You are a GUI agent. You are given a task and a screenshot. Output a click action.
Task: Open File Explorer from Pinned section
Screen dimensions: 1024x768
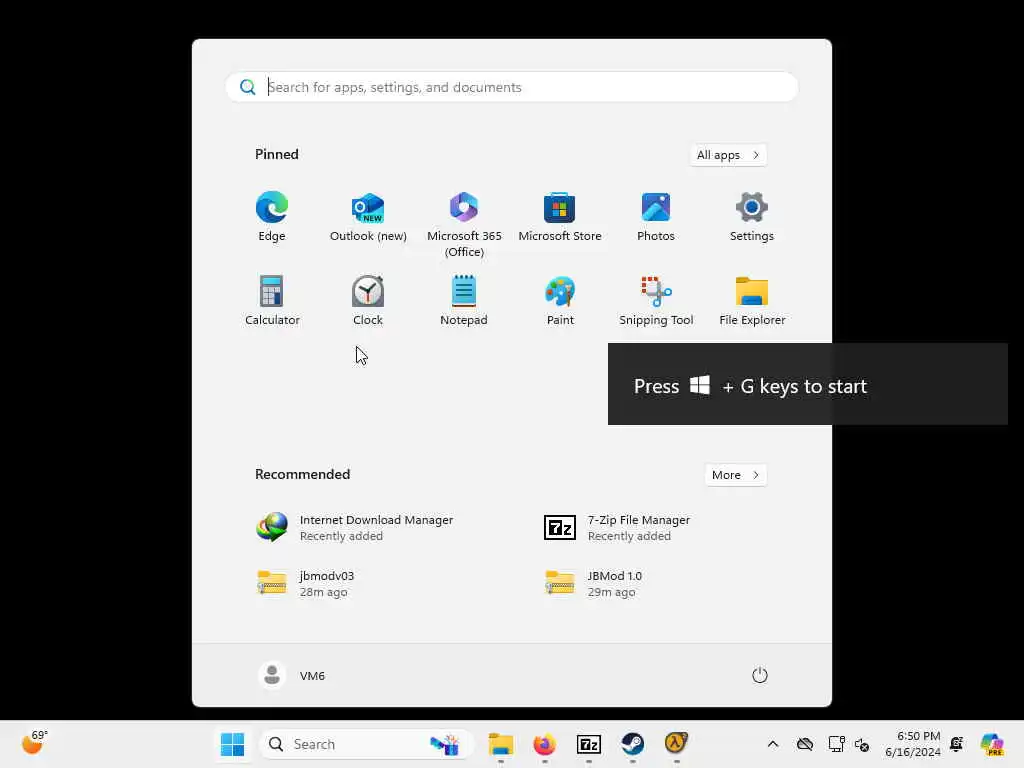pos(752,301)
